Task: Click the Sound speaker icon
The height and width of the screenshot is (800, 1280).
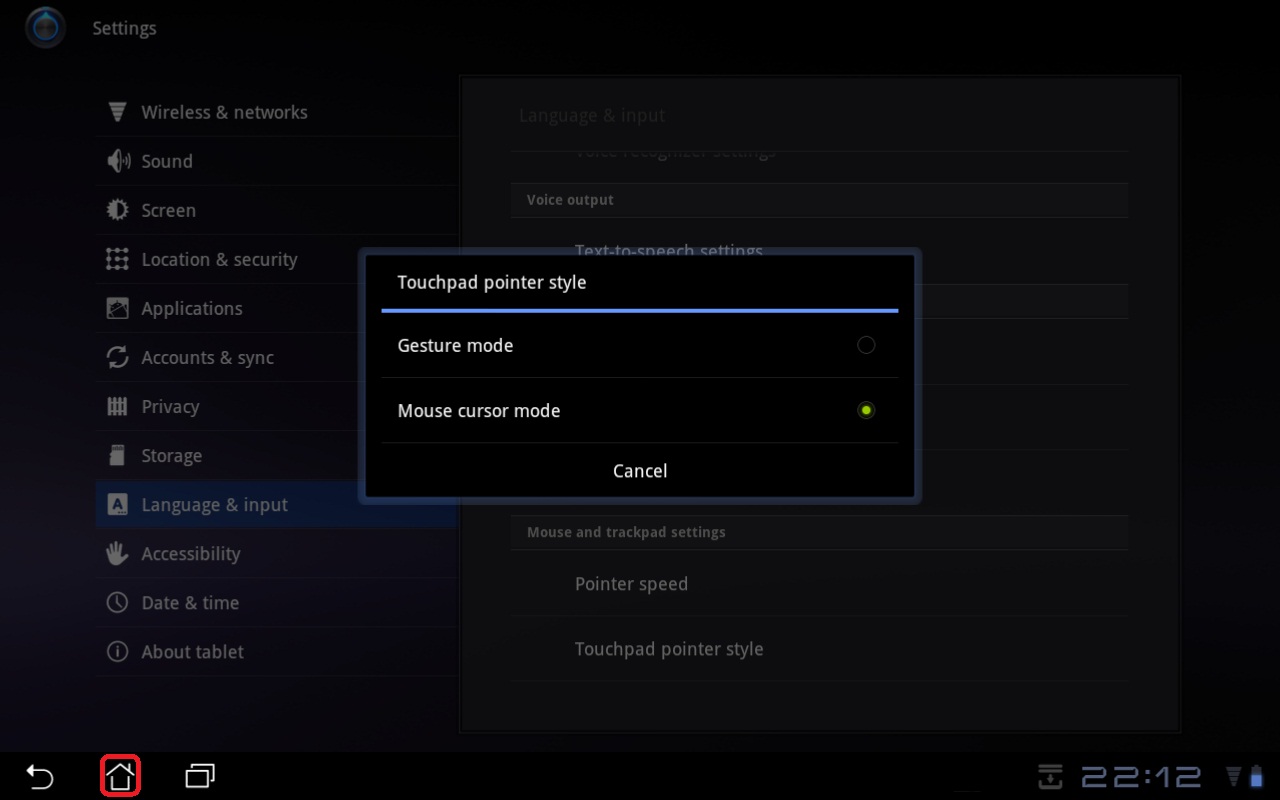Action: coord(117,161)
